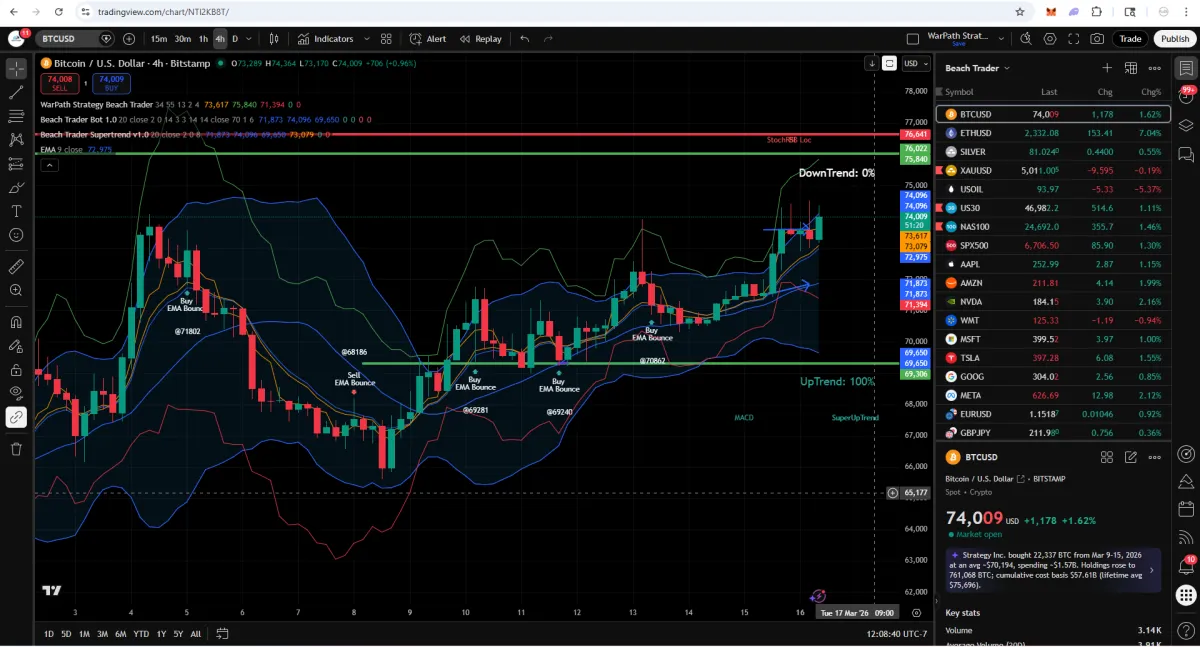1200x647 pixels.
Task: Select the ruler measure tool
Action: click(x=16, y=267)
